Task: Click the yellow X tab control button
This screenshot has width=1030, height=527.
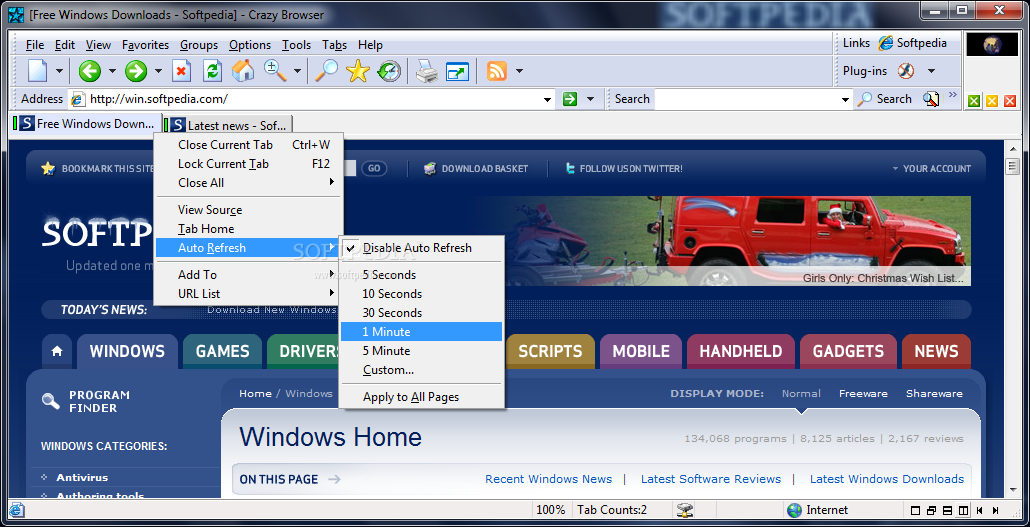Action: coord(992,101)
